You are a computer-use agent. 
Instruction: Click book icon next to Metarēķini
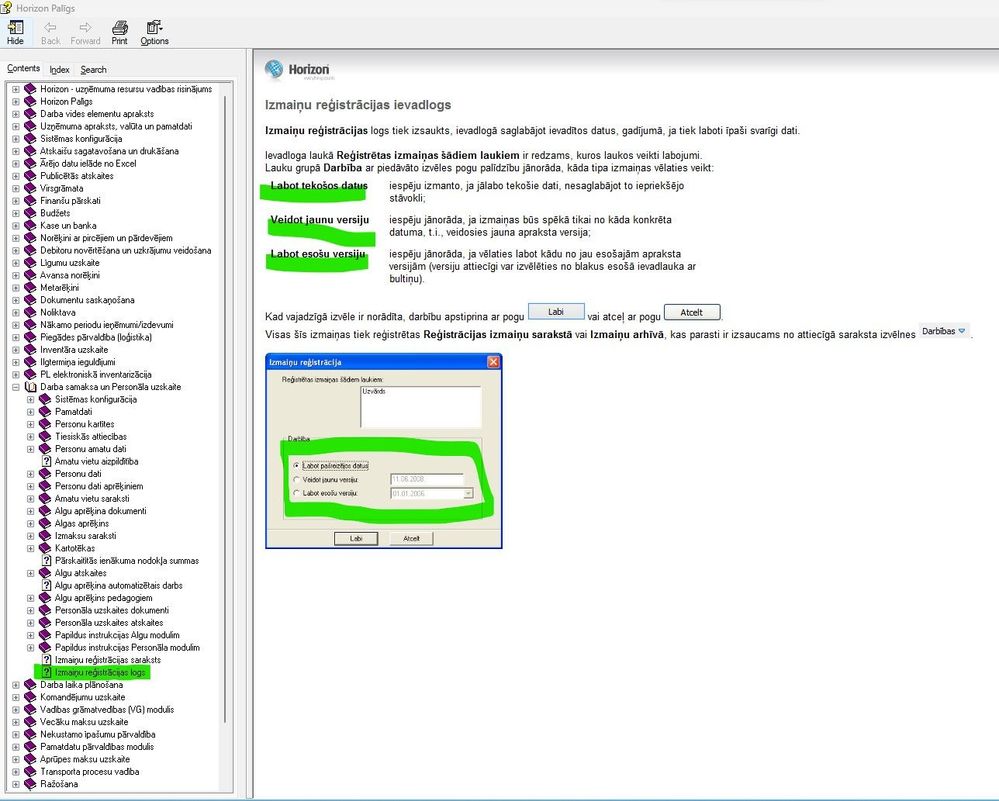(30, 287)
